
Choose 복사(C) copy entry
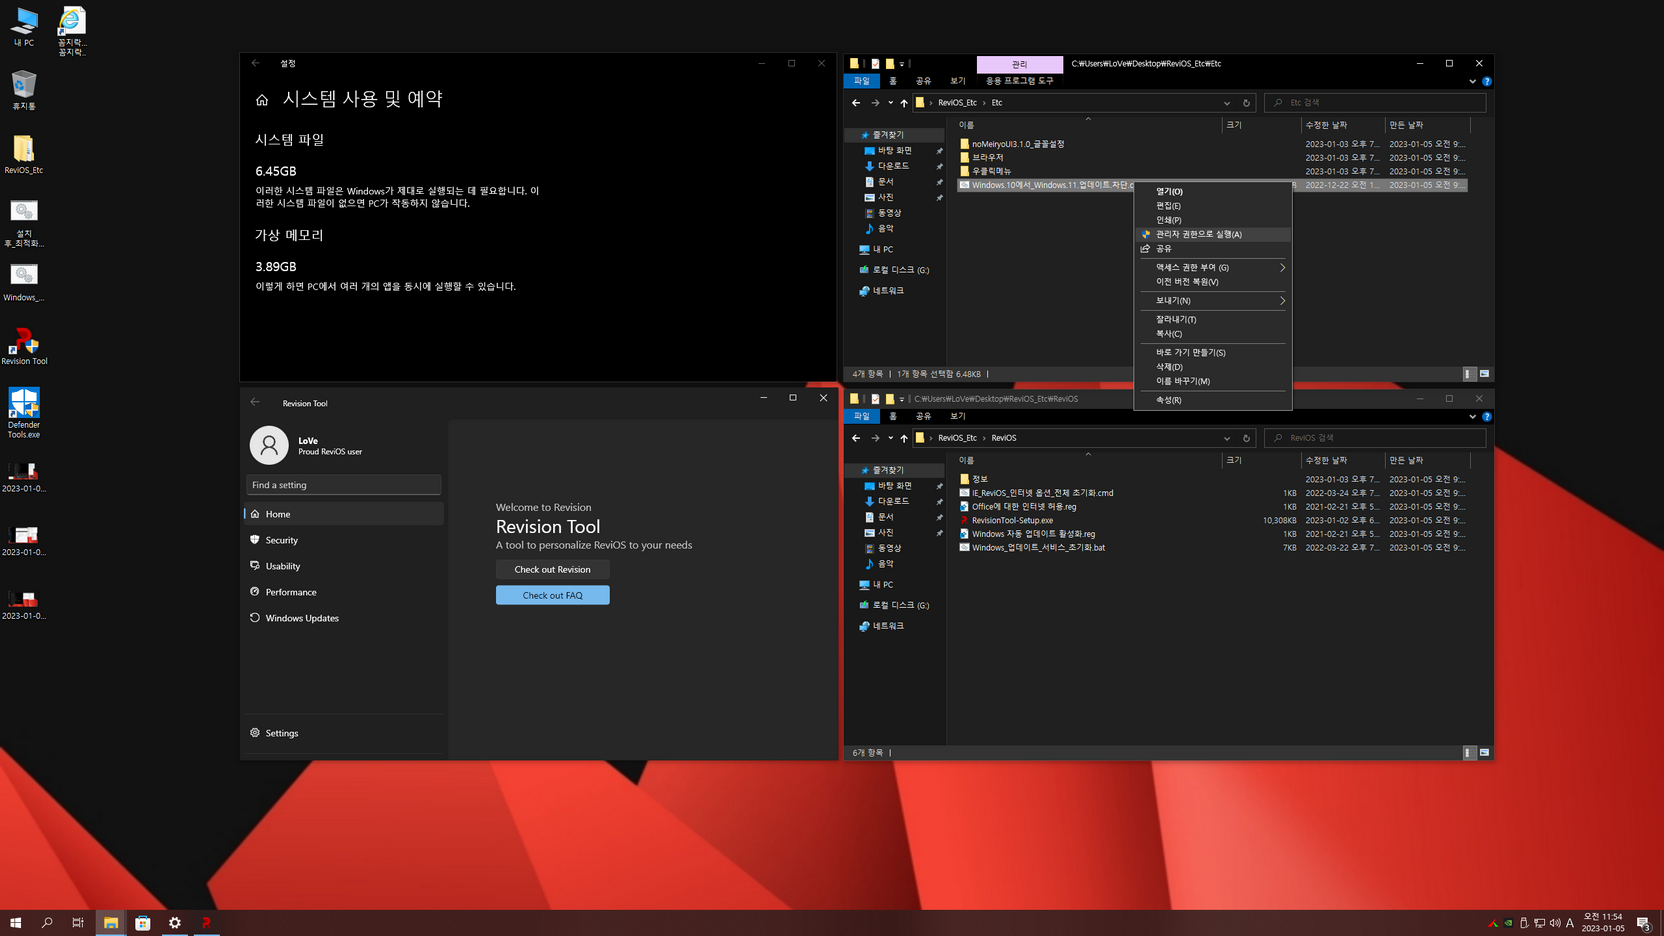pos(1213,333)
